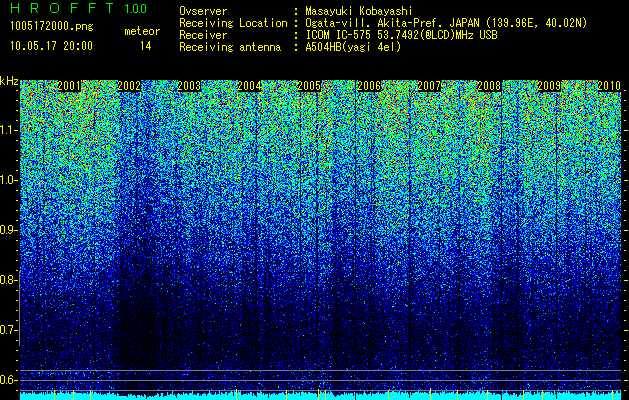Screen dimensions: 629x400
Task: Click the Ovserver field label
Action: pyautogui.click(x=203, y=11)
